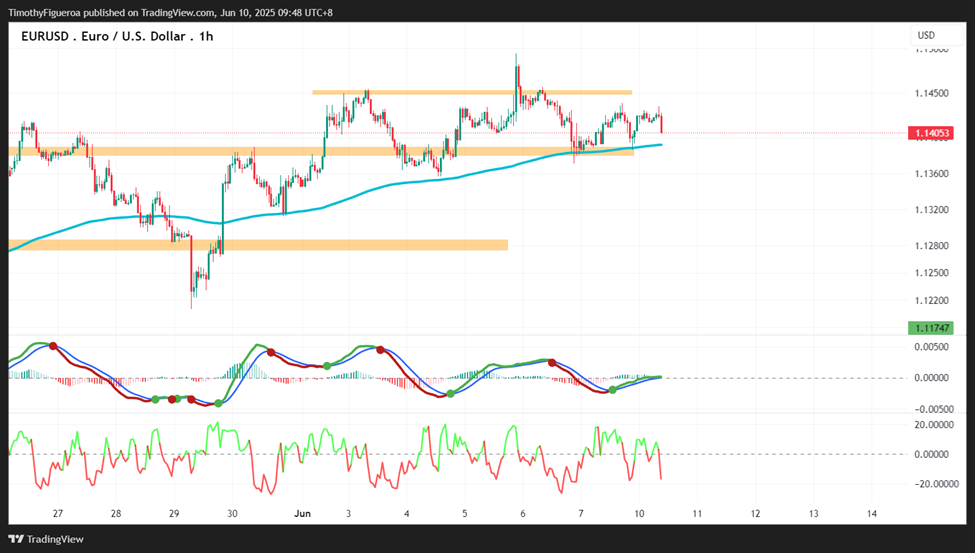Screen dimensions: 975x553
Task: Click the MACD red dot near May 27
Action: [53, 346]
